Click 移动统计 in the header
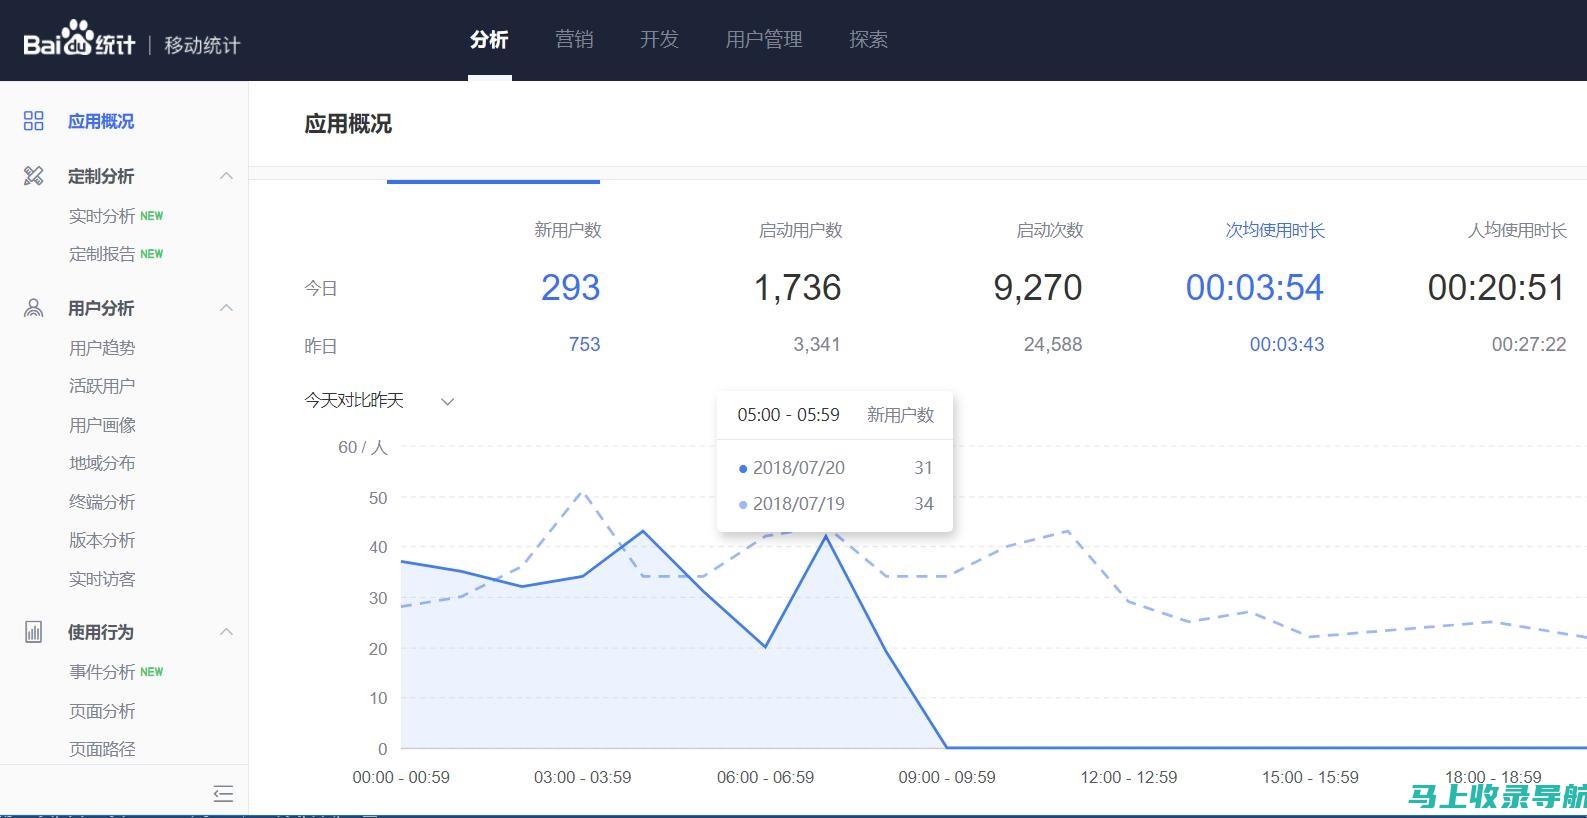1587x818 pixels. click(202, 45)
